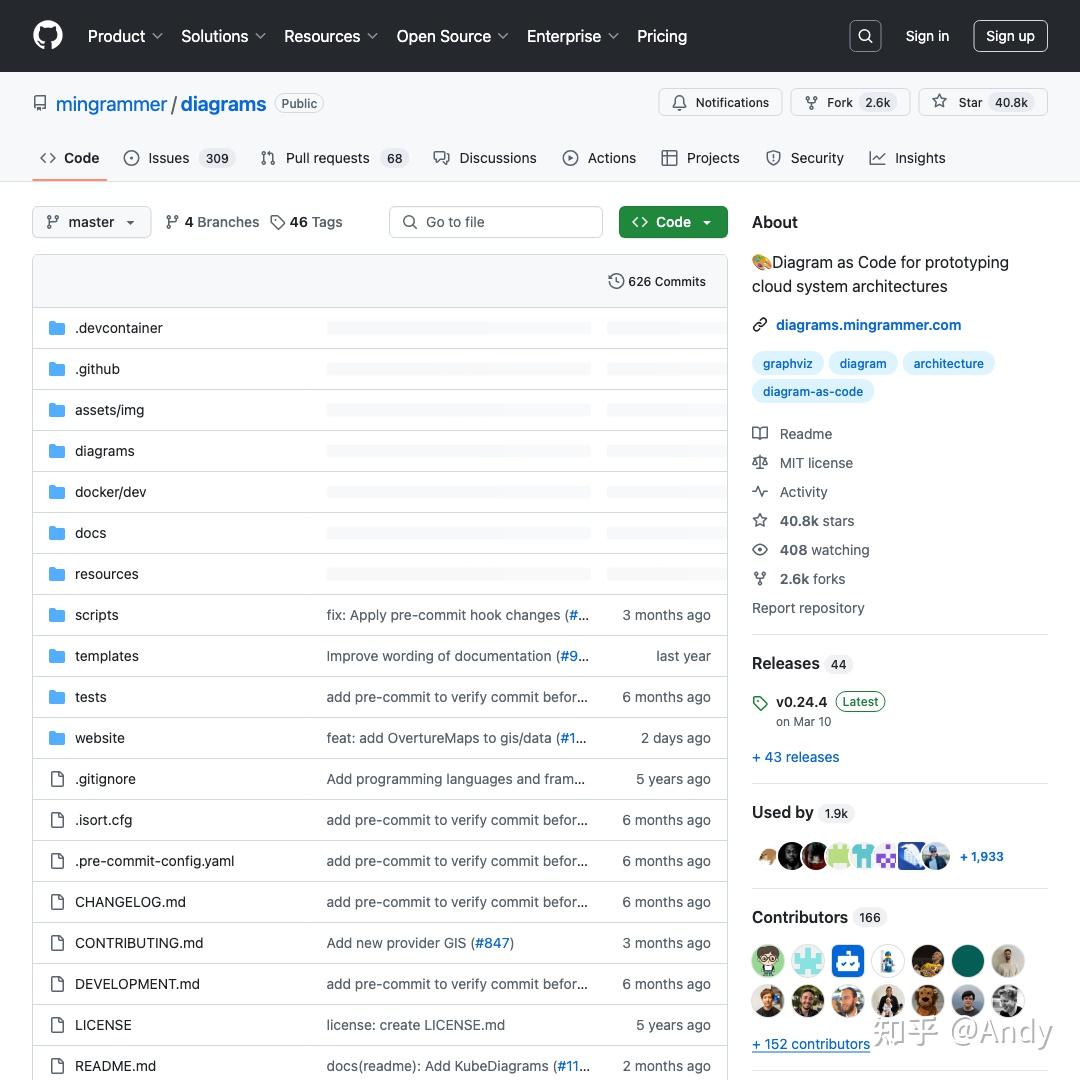This screenshot has height=1080, width=1080.
Task: Expand the green Code dropdown
Action: tap(673, 222)
